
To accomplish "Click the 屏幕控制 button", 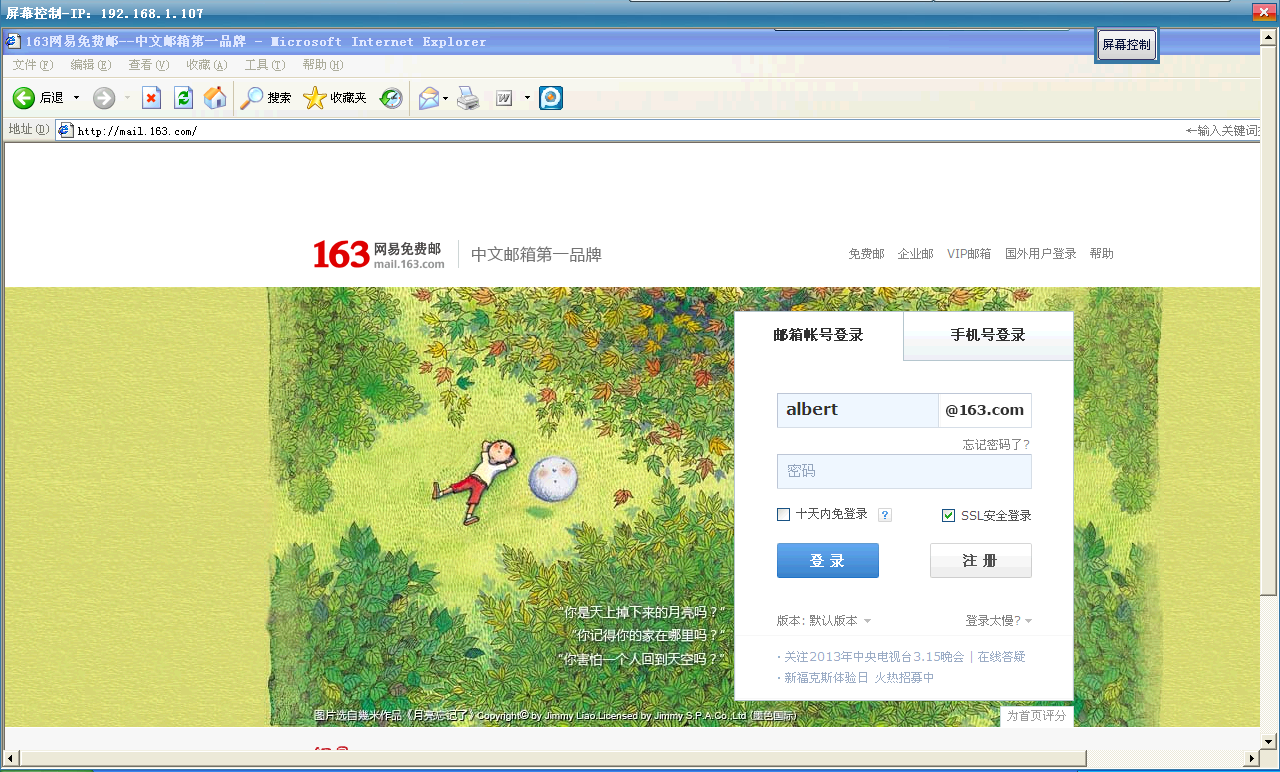I will 1127,45.
